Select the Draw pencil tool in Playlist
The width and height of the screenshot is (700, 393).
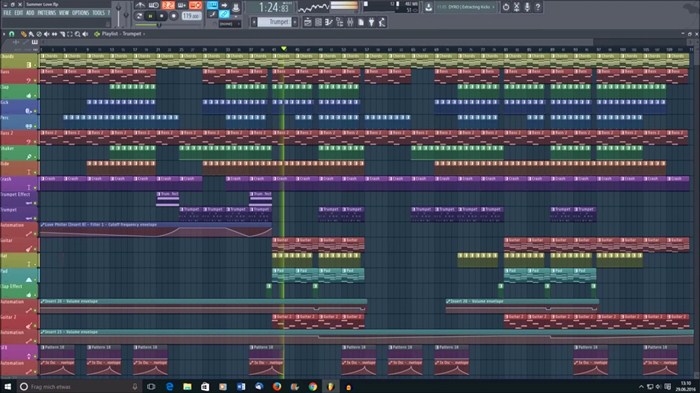click(24, 34)
